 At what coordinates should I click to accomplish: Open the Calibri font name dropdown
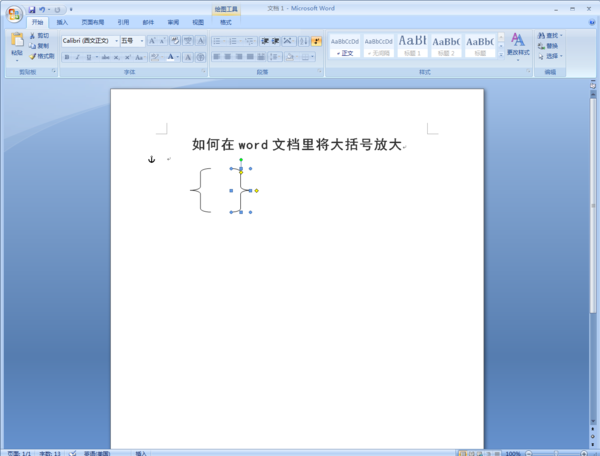pos(90,41)
